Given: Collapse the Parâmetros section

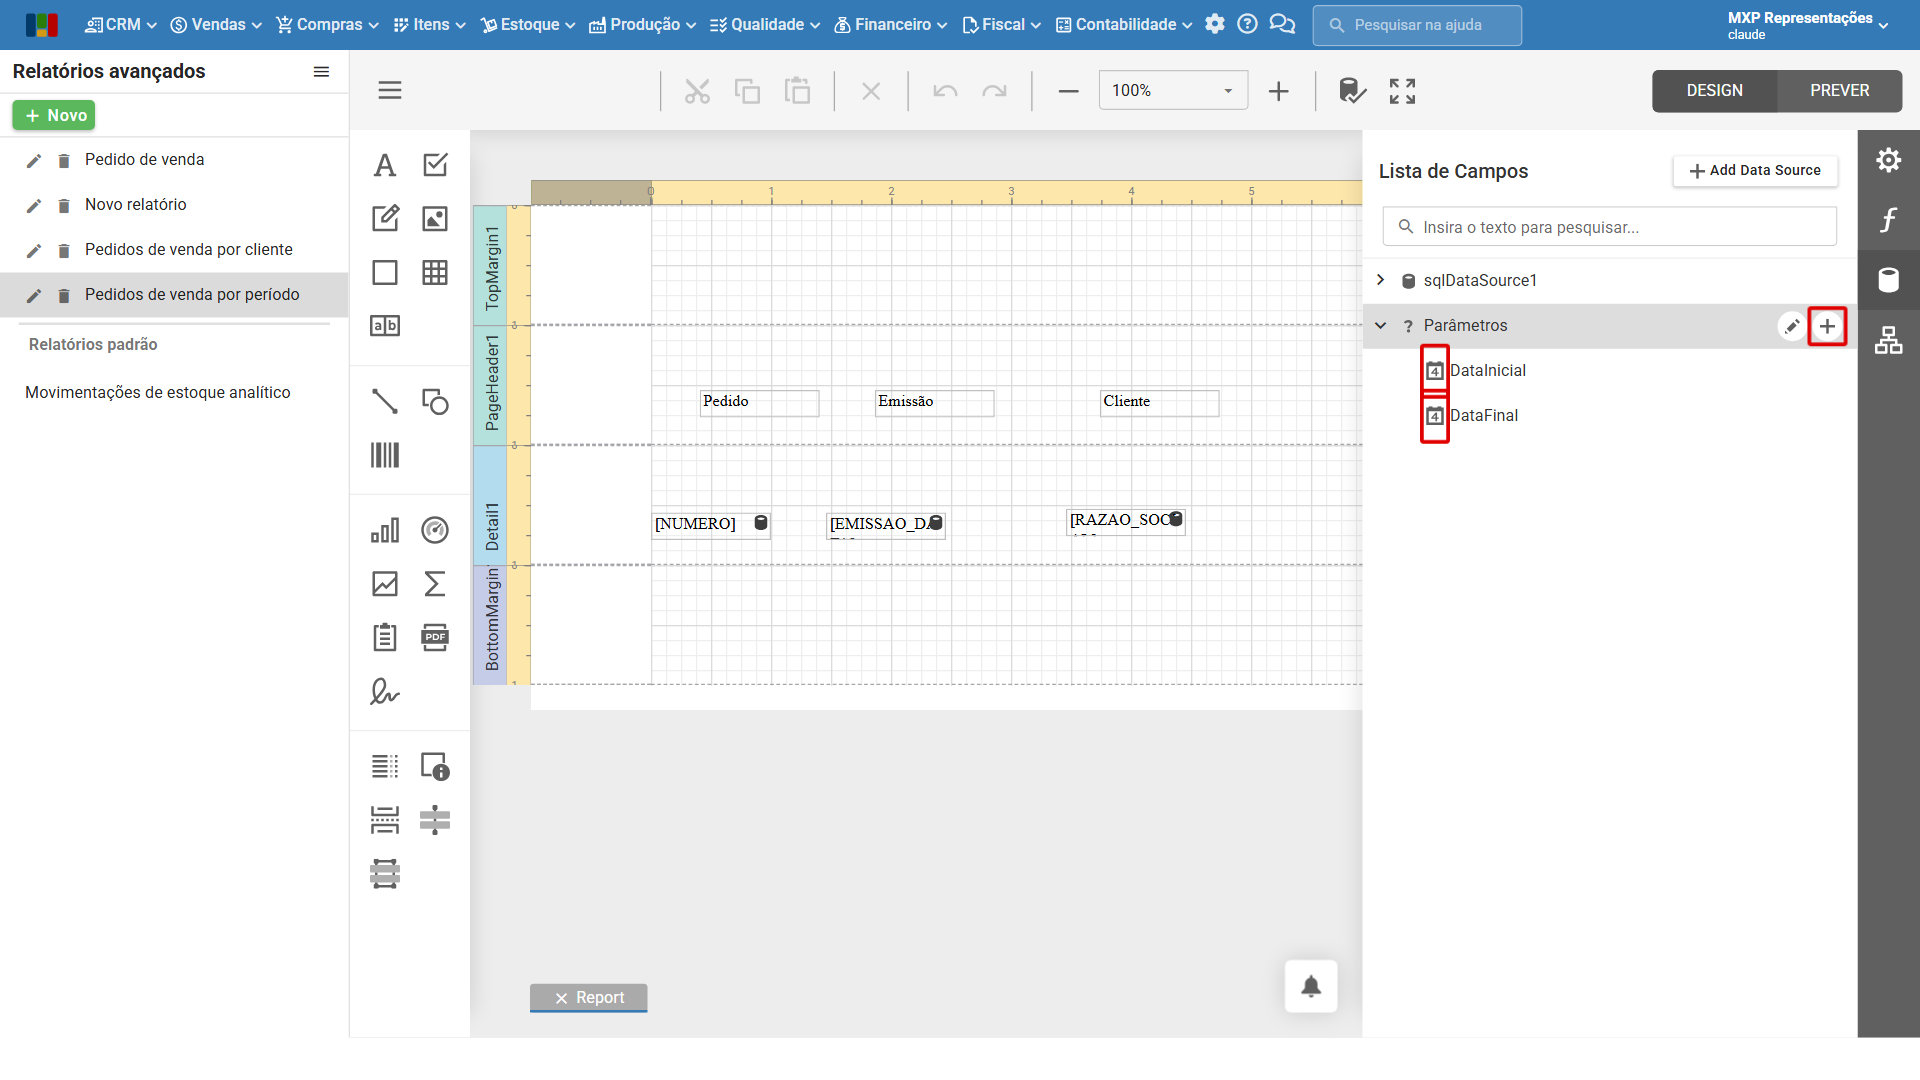Looking at the screenshot, I should [1381, 325].
